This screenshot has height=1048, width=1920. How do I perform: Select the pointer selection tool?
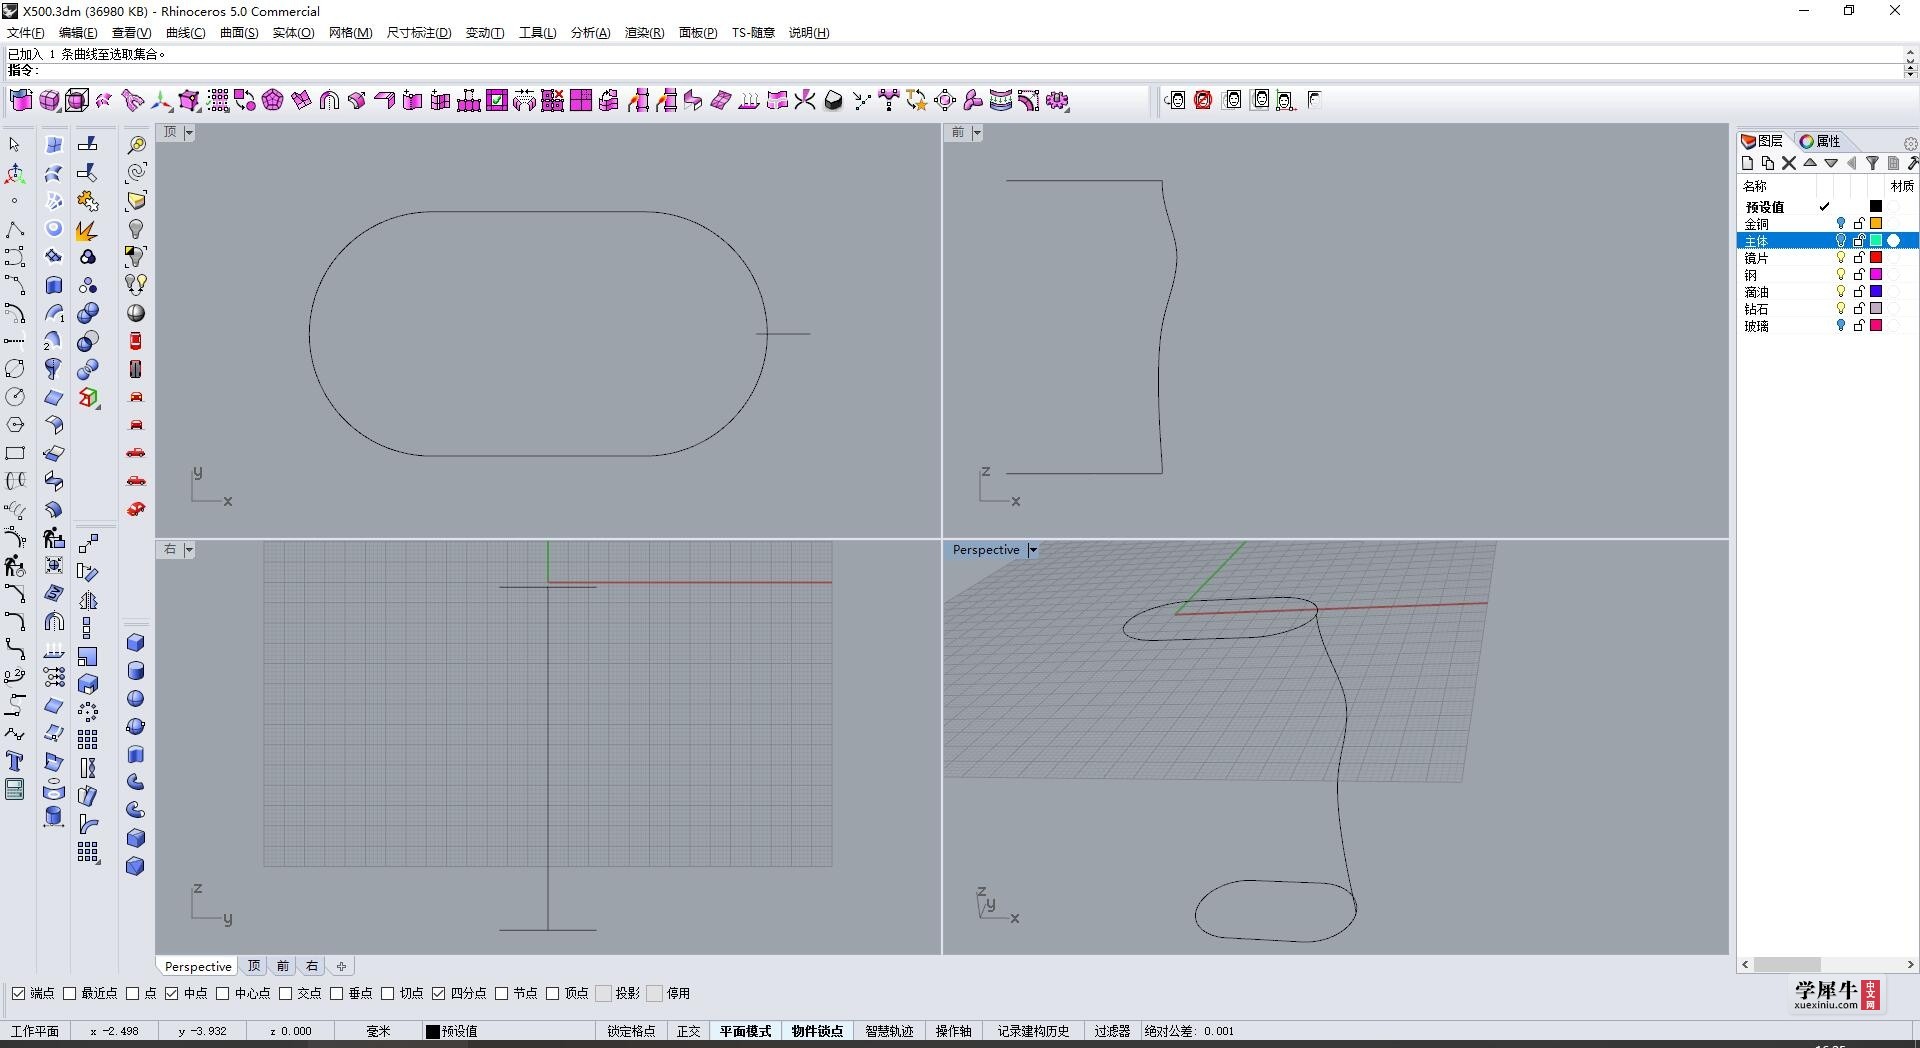click(x=14, y=145)
